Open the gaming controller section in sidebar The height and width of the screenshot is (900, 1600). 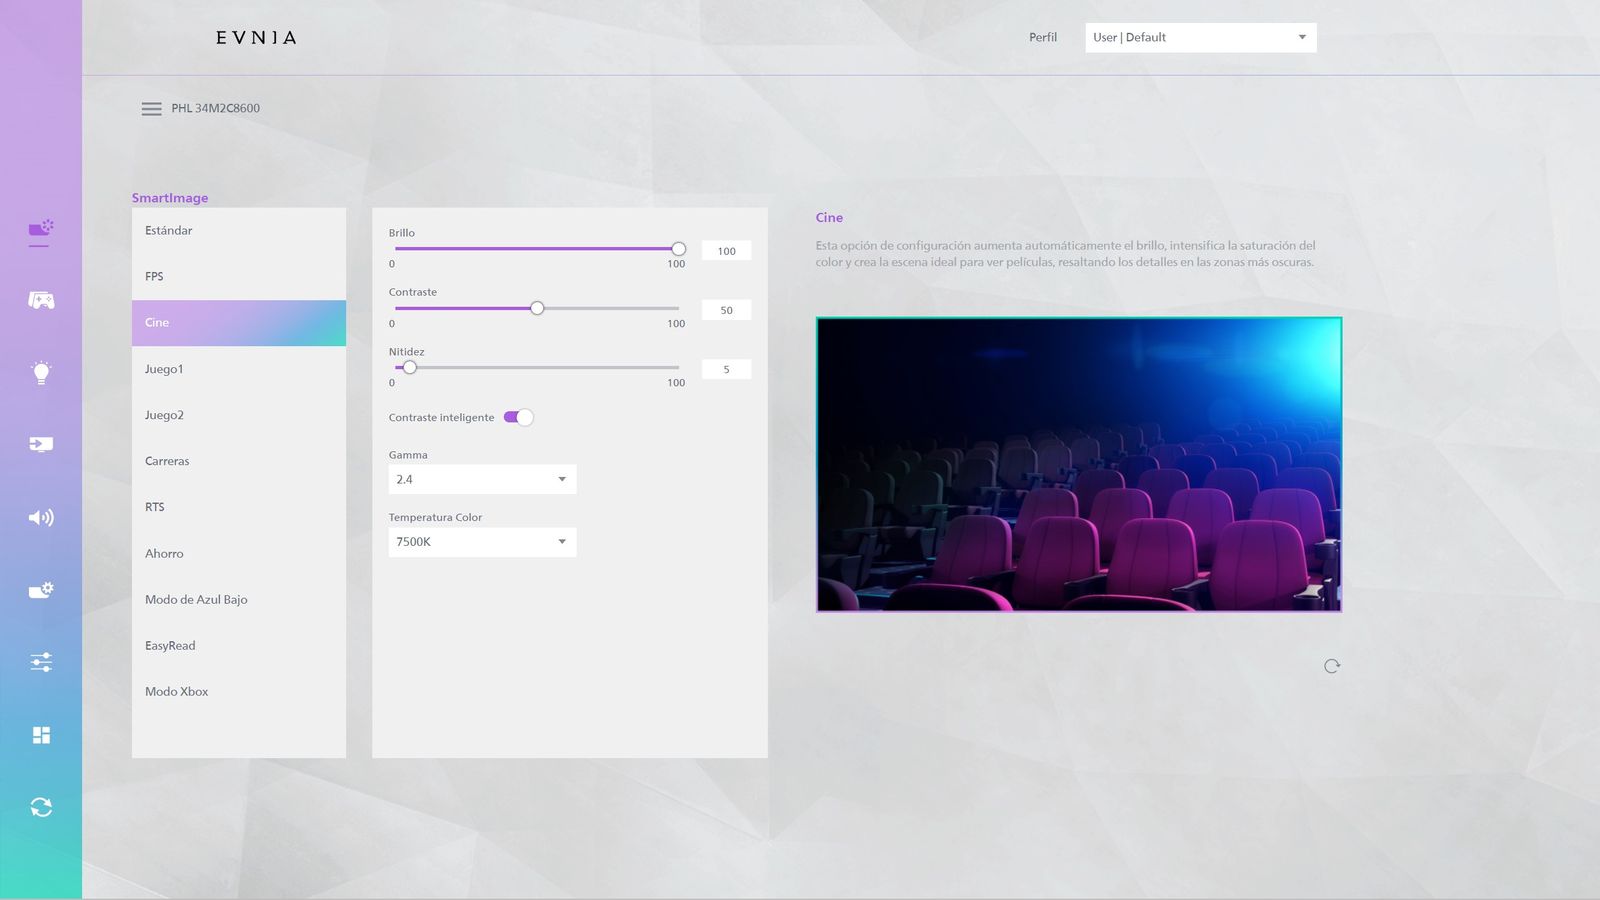pyautogui.click(x=41, y=300)
